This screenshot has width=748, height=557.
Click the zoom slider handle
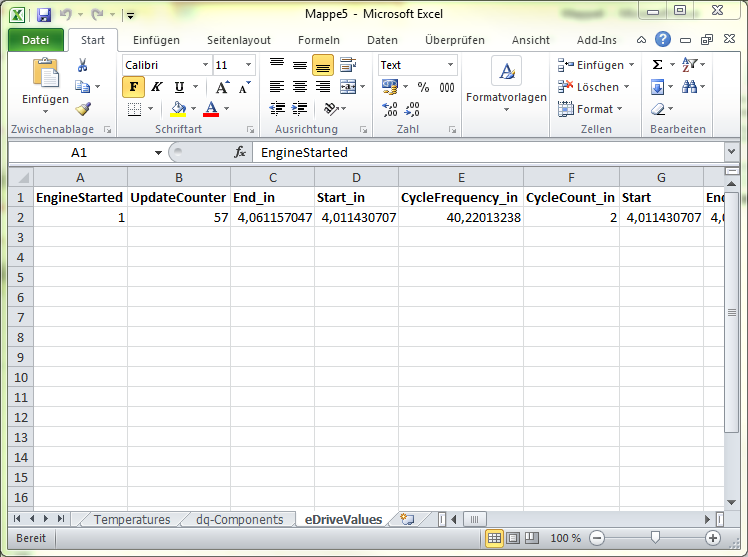tap(655, 538)
